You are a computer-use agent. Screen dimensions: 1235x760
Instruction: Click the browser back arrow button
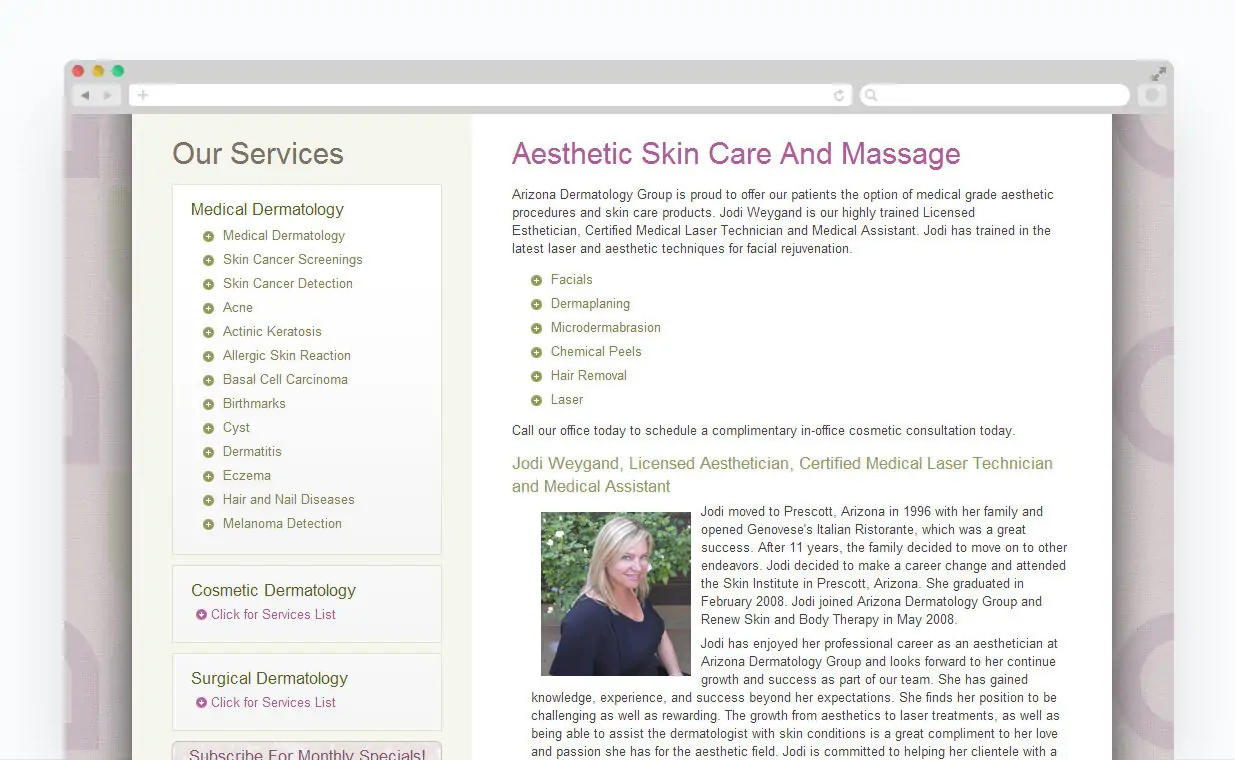85,95
